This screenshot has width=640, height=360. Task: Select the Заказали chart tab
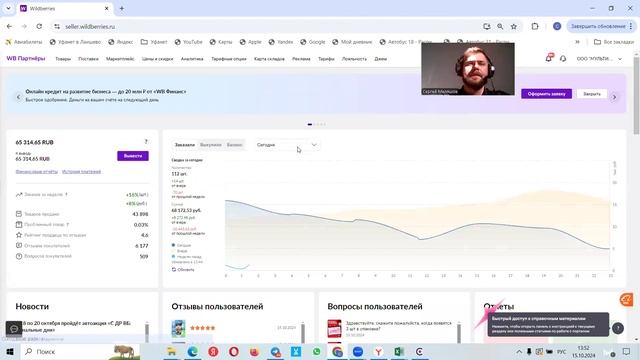coord(184,145)
